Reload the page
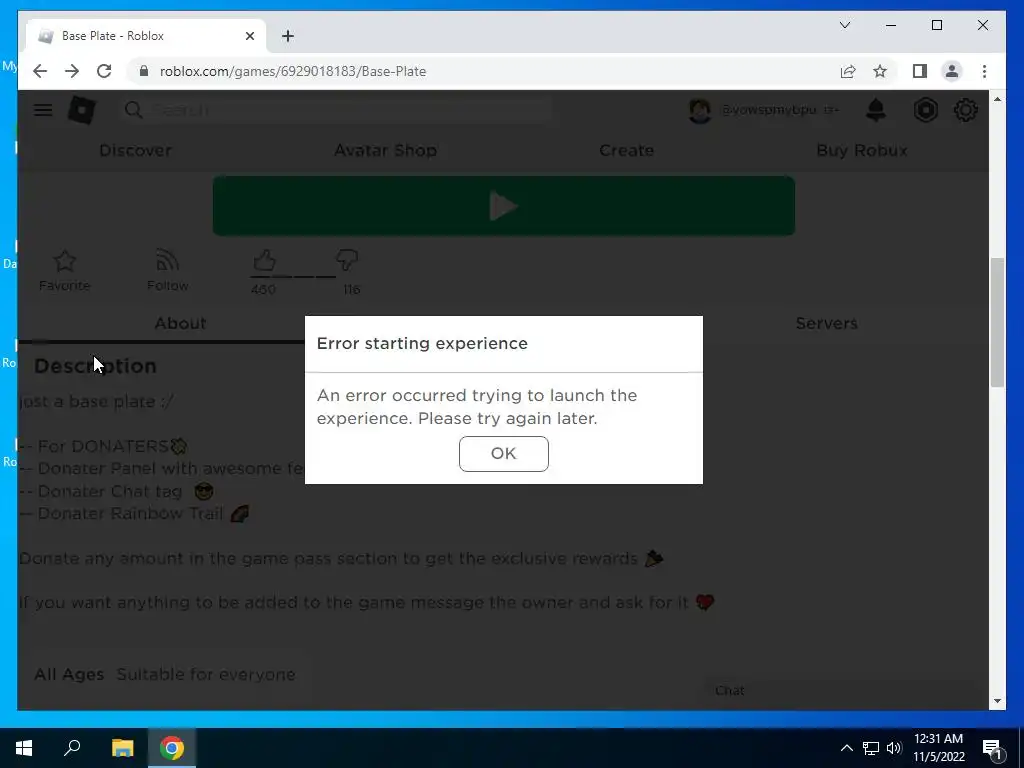1024x768 pixels. click(104, 71)
